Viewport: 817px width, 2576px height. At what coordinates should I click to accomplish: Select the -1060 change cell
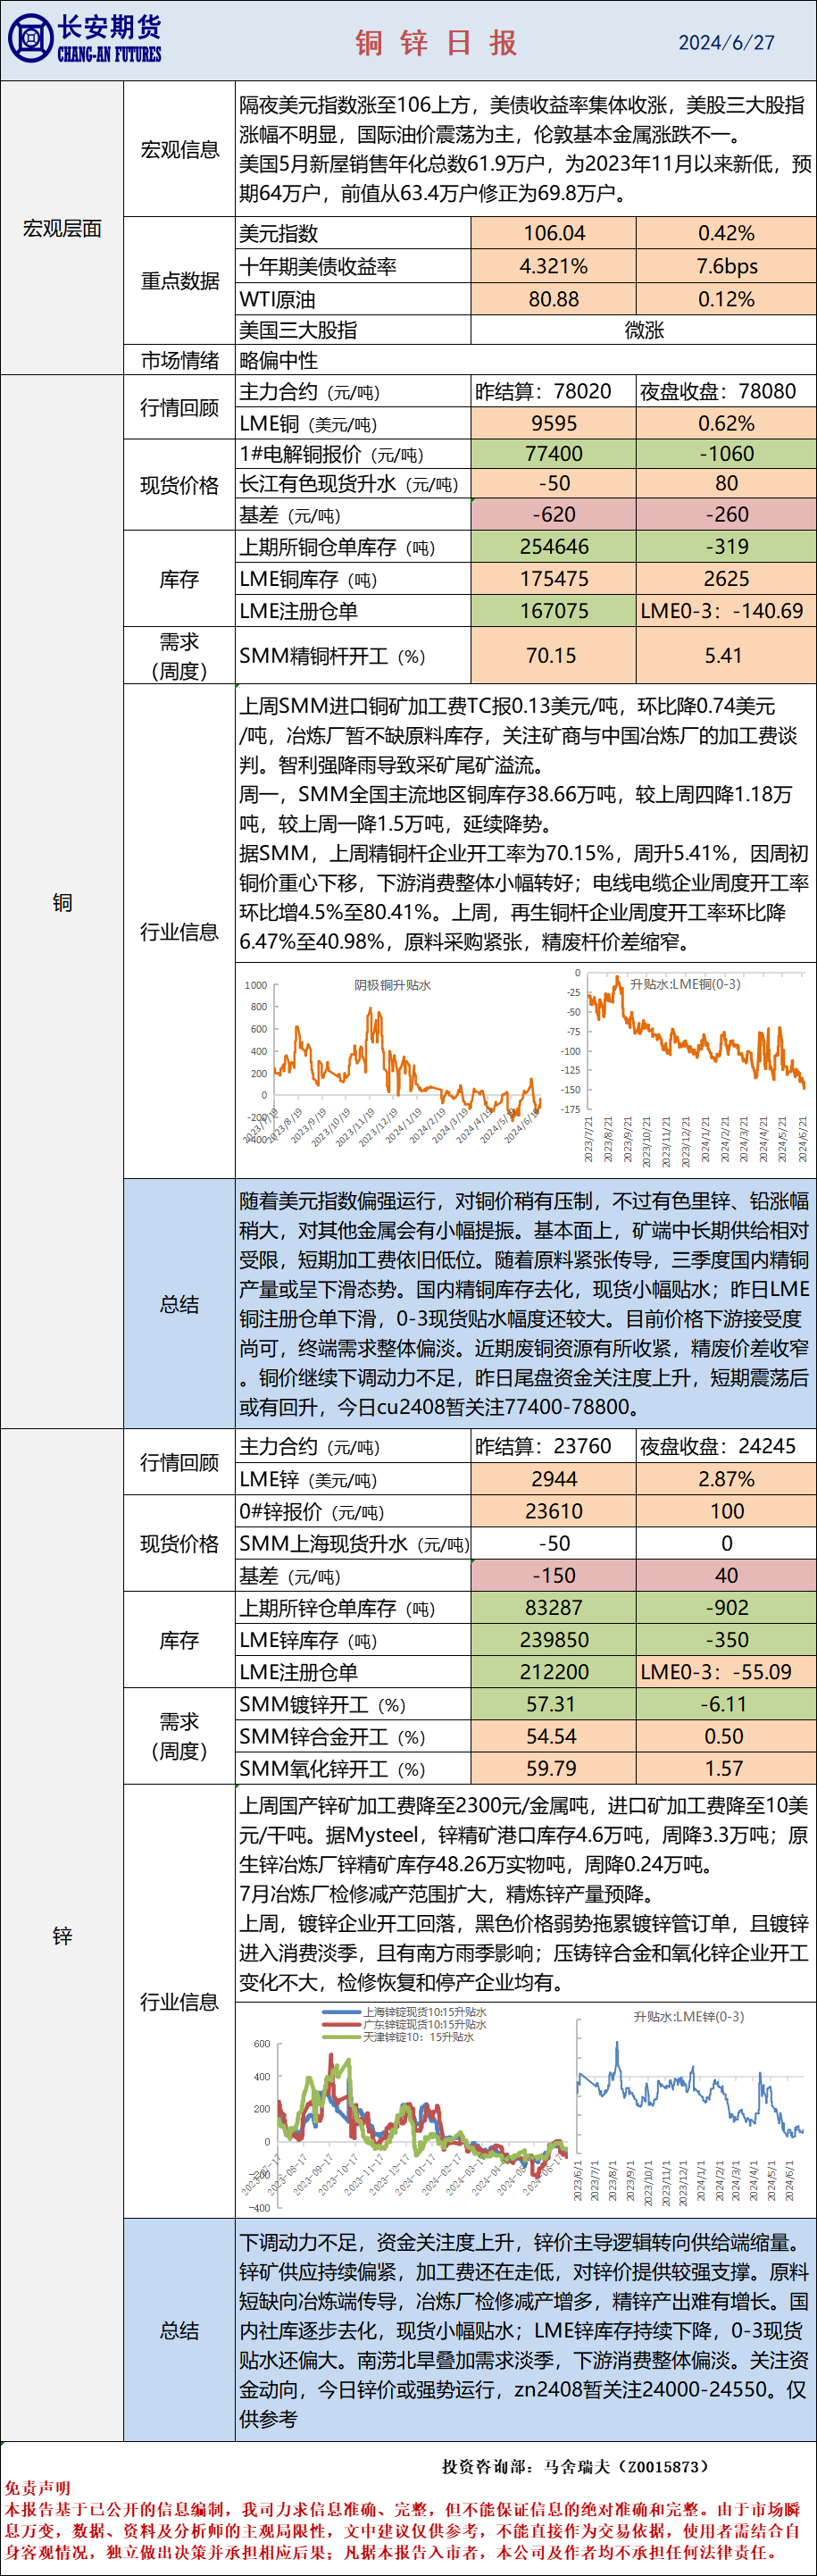[x=726, y=454]
